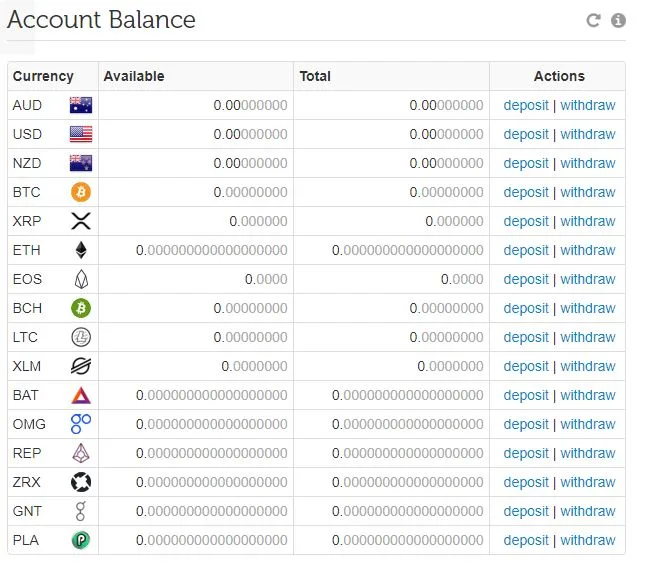Click the Australian flag icon
Image resolution: width=648 pixels, height=578 pixels.
(81, 105)
